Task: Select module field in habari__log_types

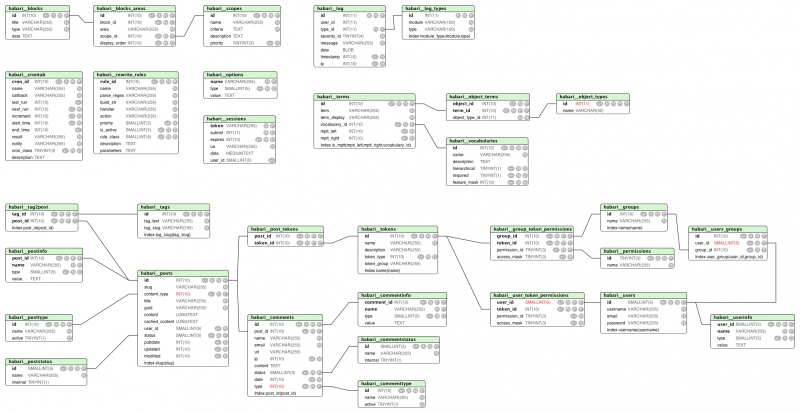Action: (x=439, y=22)
